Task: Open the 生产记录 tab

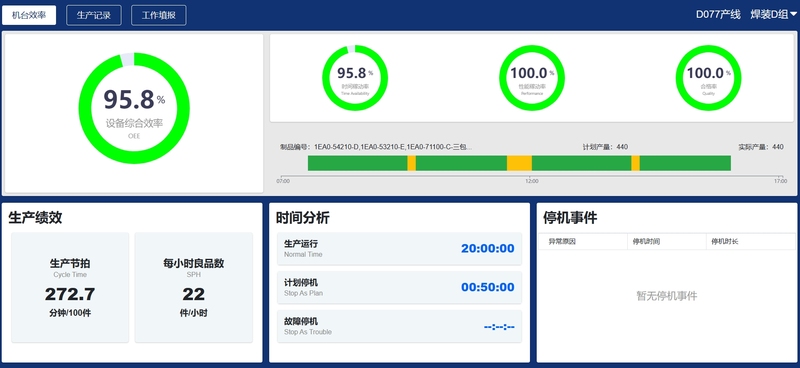Action: 94,15
